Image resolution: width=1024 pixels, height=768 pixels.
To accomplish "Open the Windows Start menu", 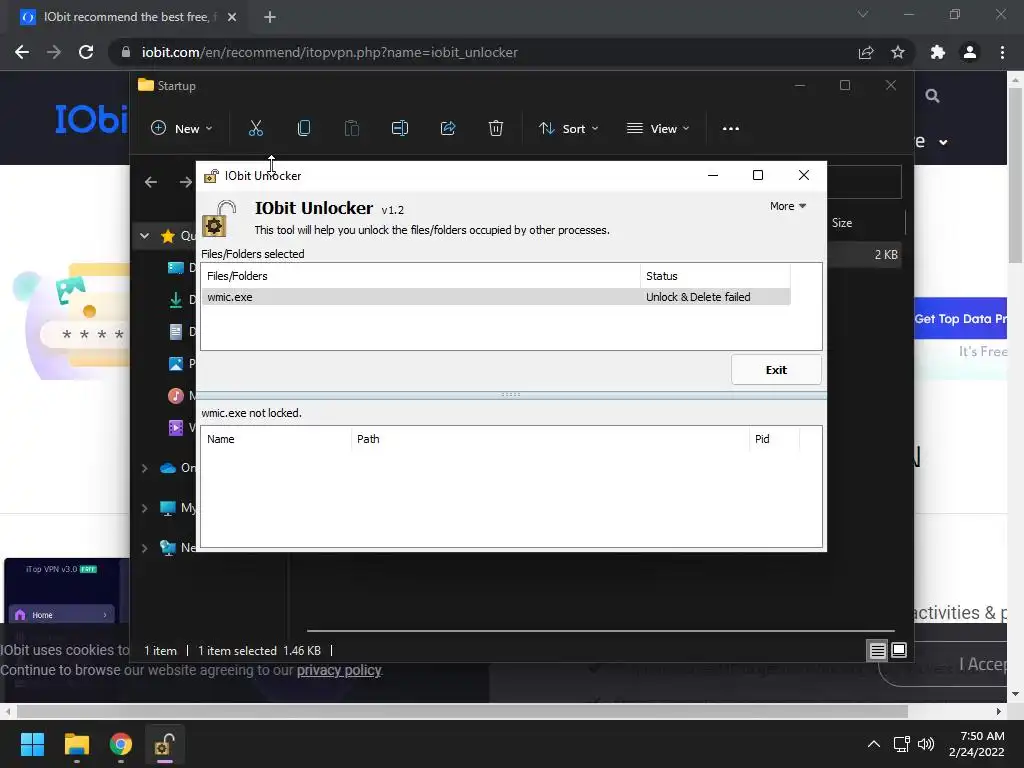I will [x=32, y=744].
